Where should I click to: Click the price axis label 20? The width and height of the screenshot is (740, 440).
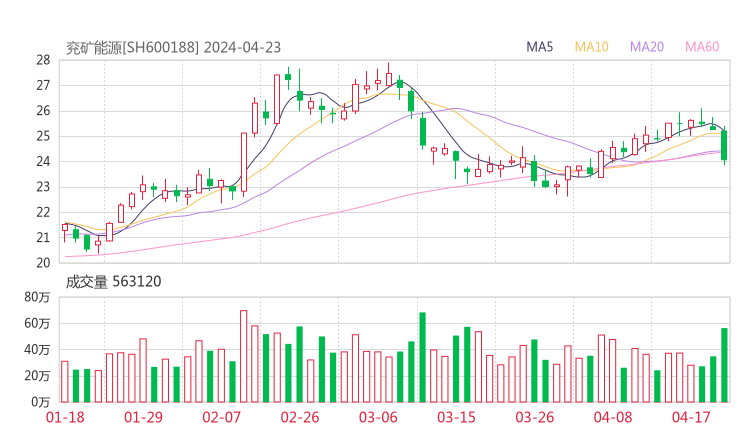43,263
